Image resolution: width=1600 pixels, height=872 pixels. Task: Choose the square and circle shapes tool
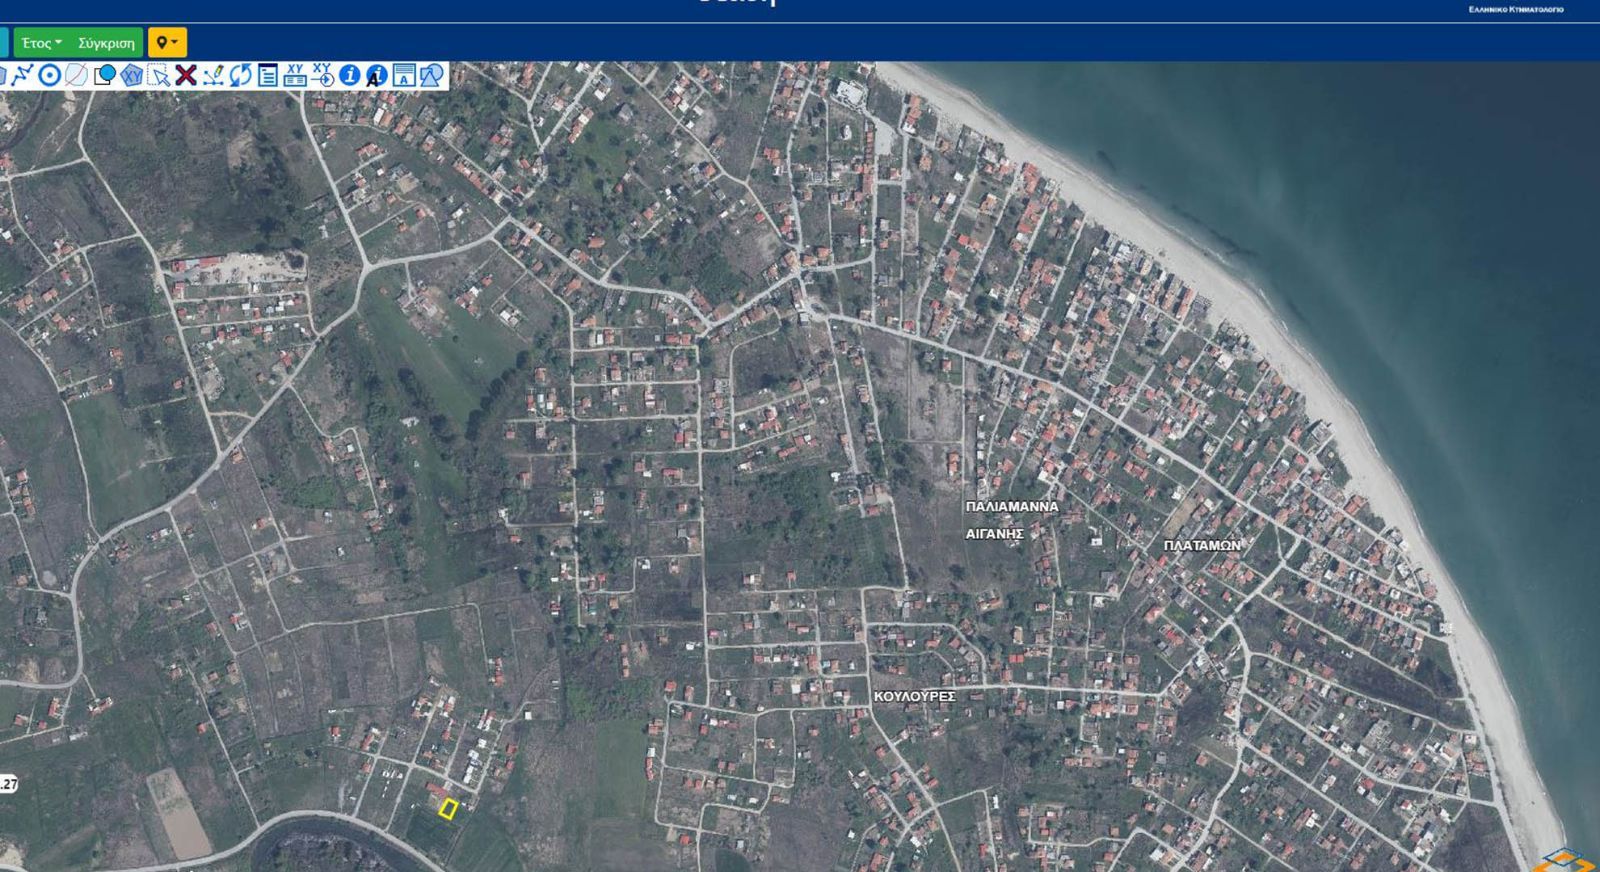coord(104,75)
